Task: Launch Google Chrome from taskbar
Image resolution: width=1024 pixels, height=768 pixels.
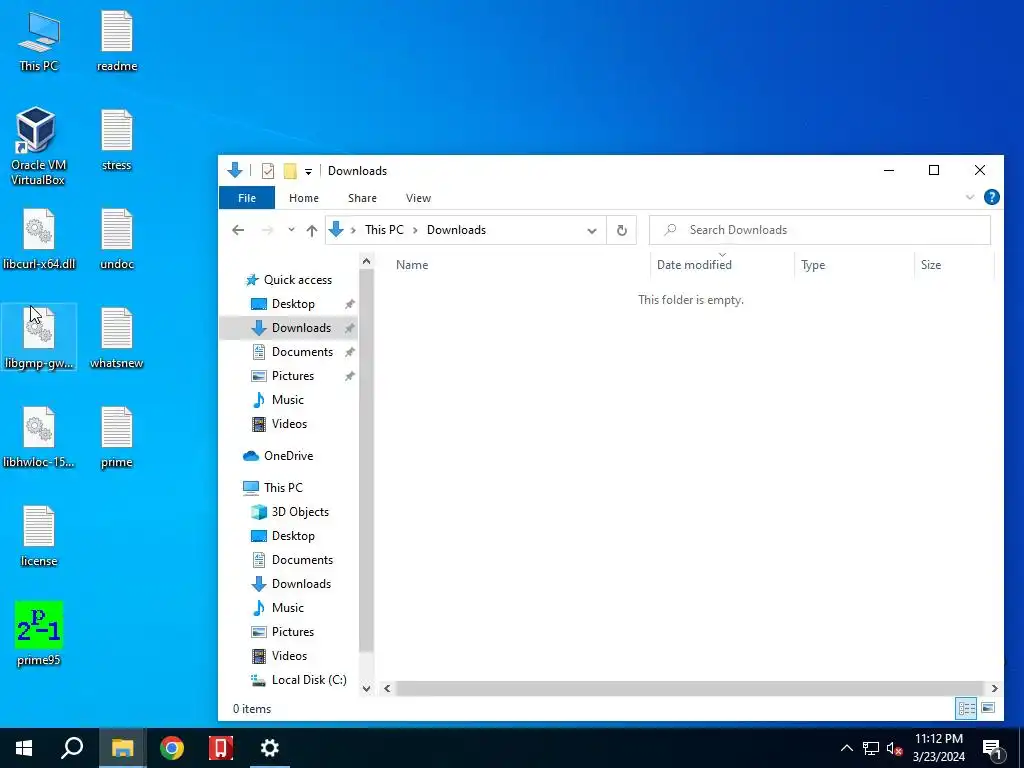Action: click(x=172, y=748)
